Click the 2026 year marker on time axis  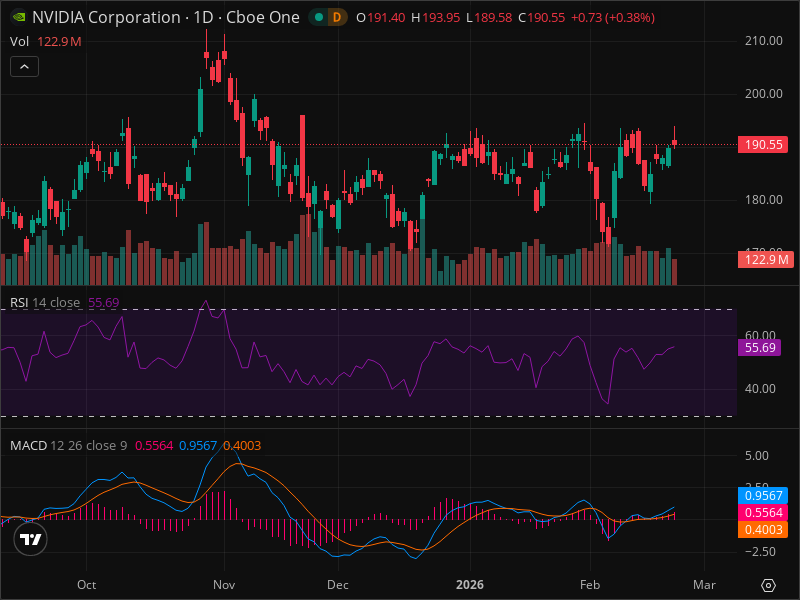pos(469,585)
